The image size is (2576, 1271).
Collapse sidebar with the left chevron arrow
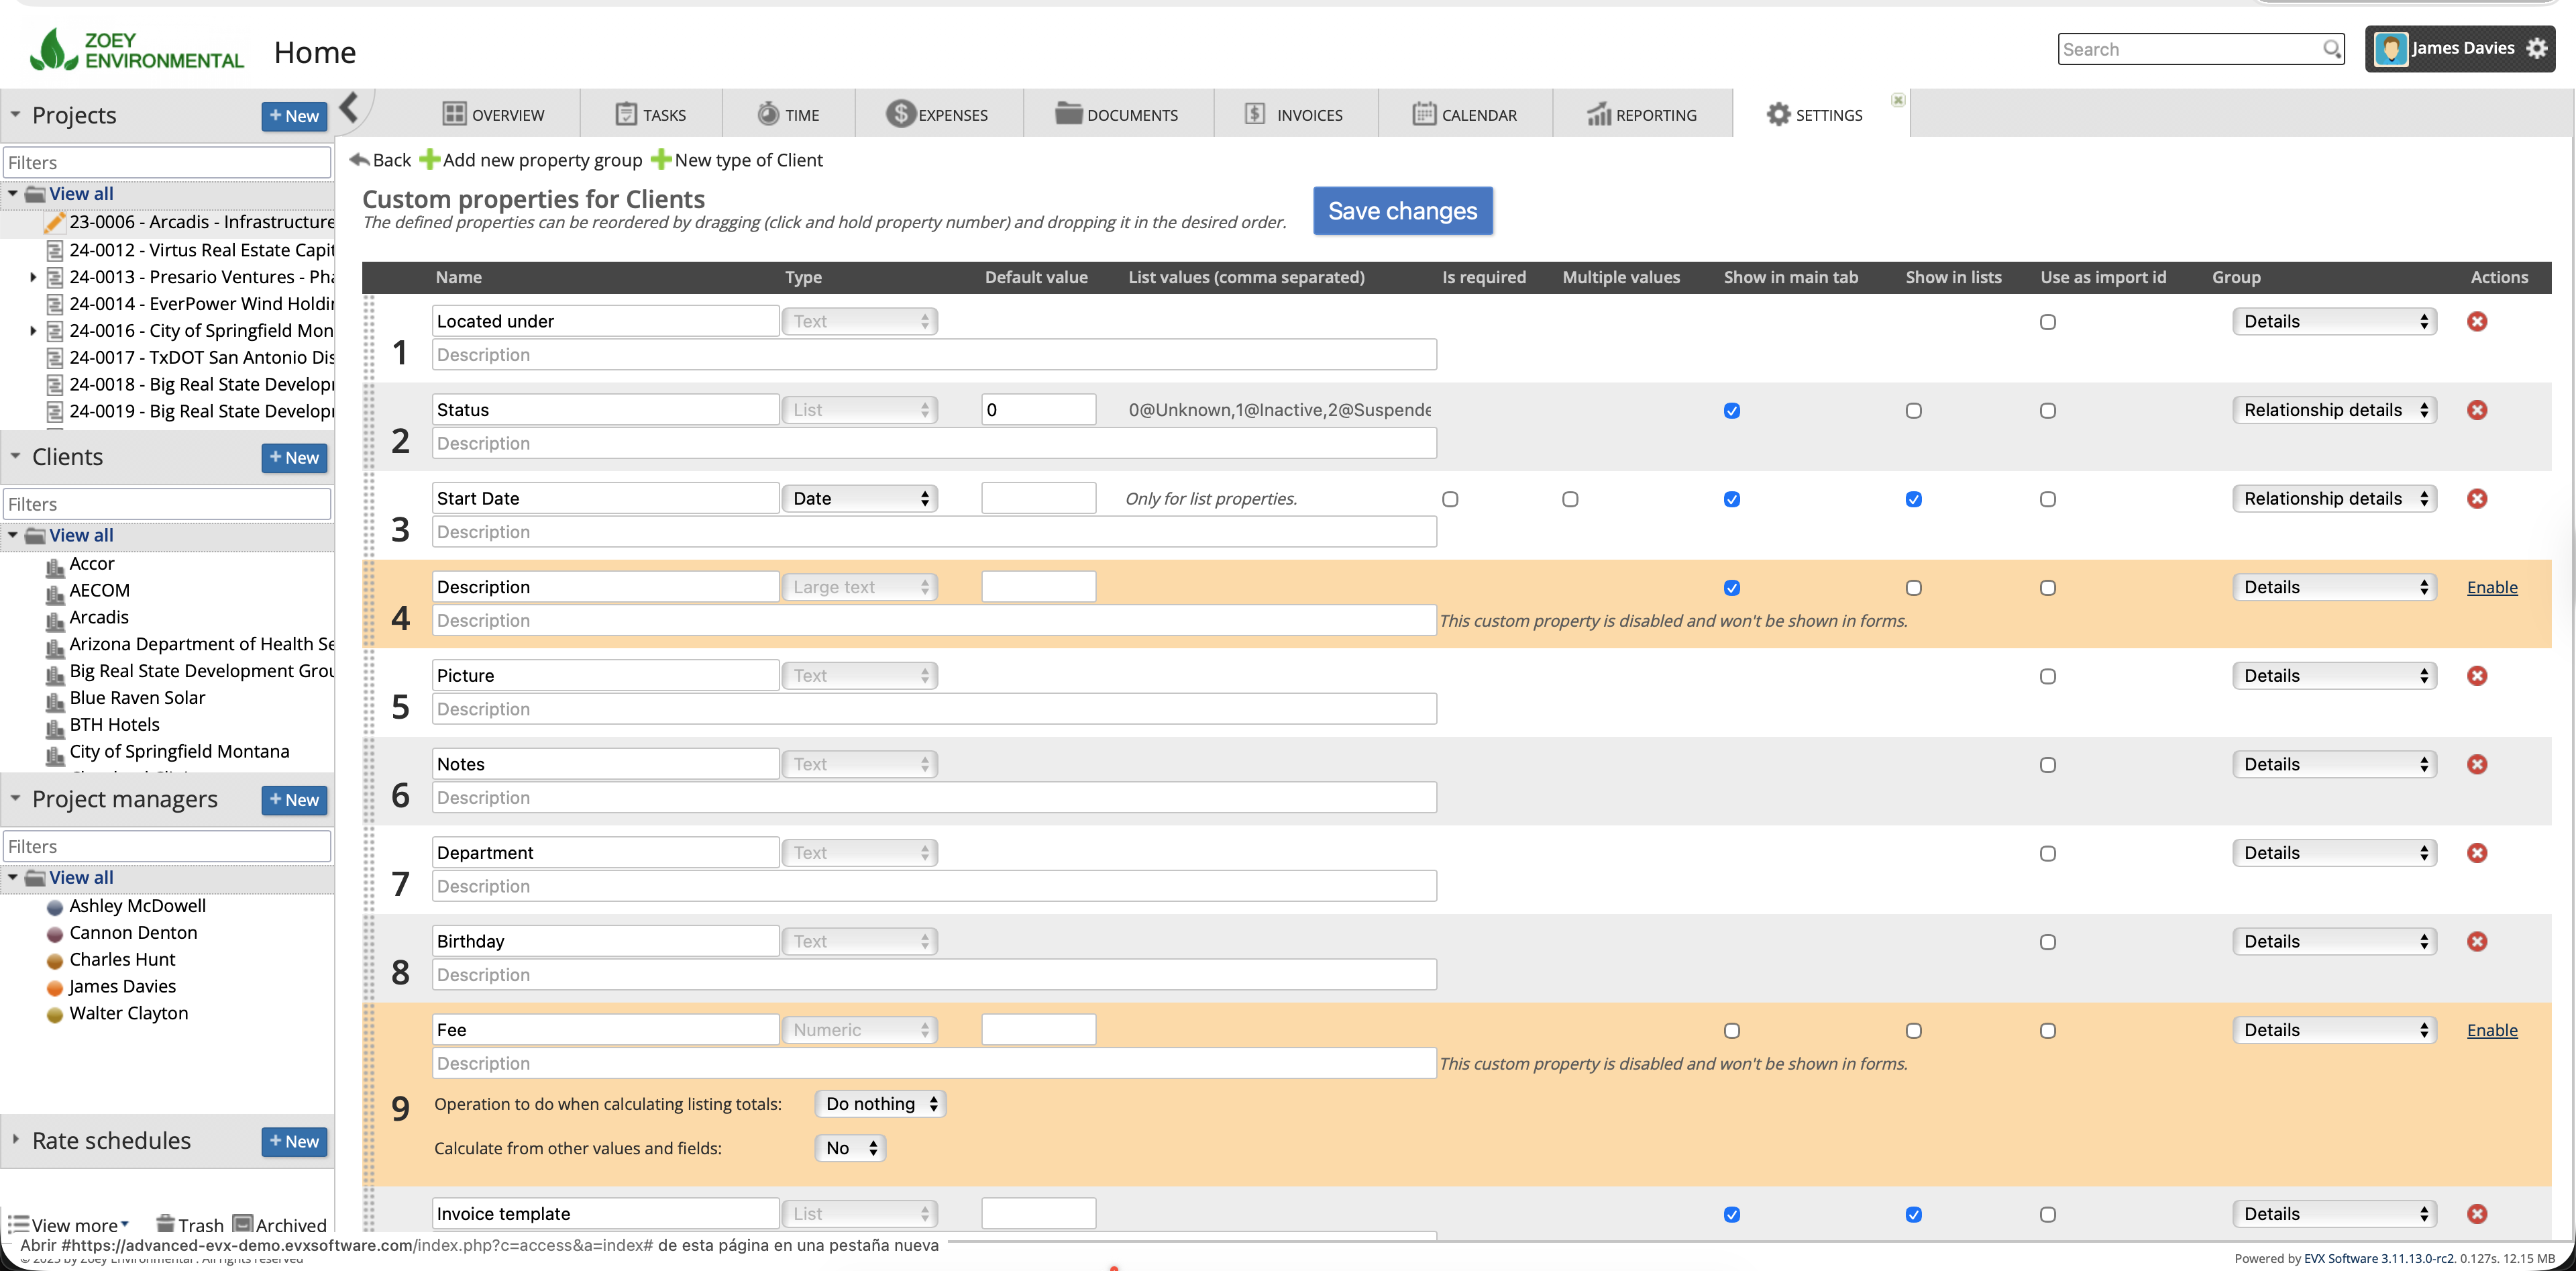pyautogui.click(x=349, y=107)
